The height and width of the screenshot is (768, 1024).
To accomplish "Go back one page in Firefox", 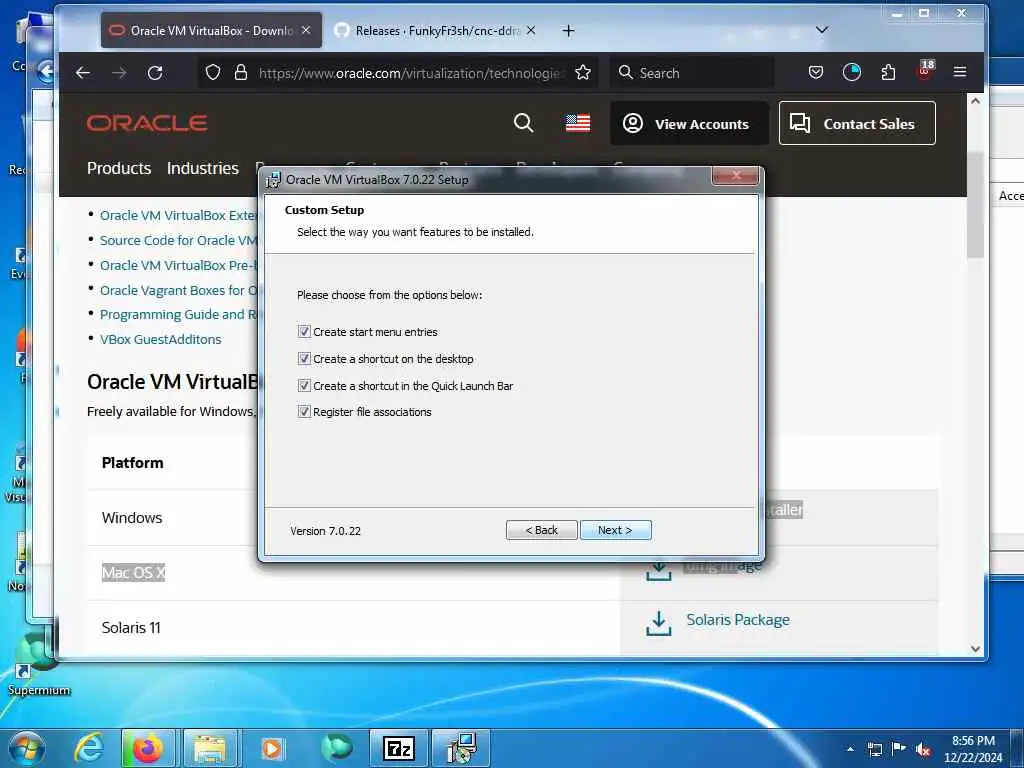I will click(83, 72).
